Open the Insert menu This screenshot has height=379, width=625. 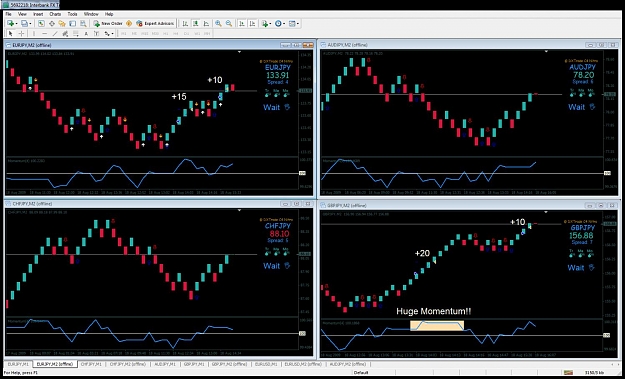(38, 14)
